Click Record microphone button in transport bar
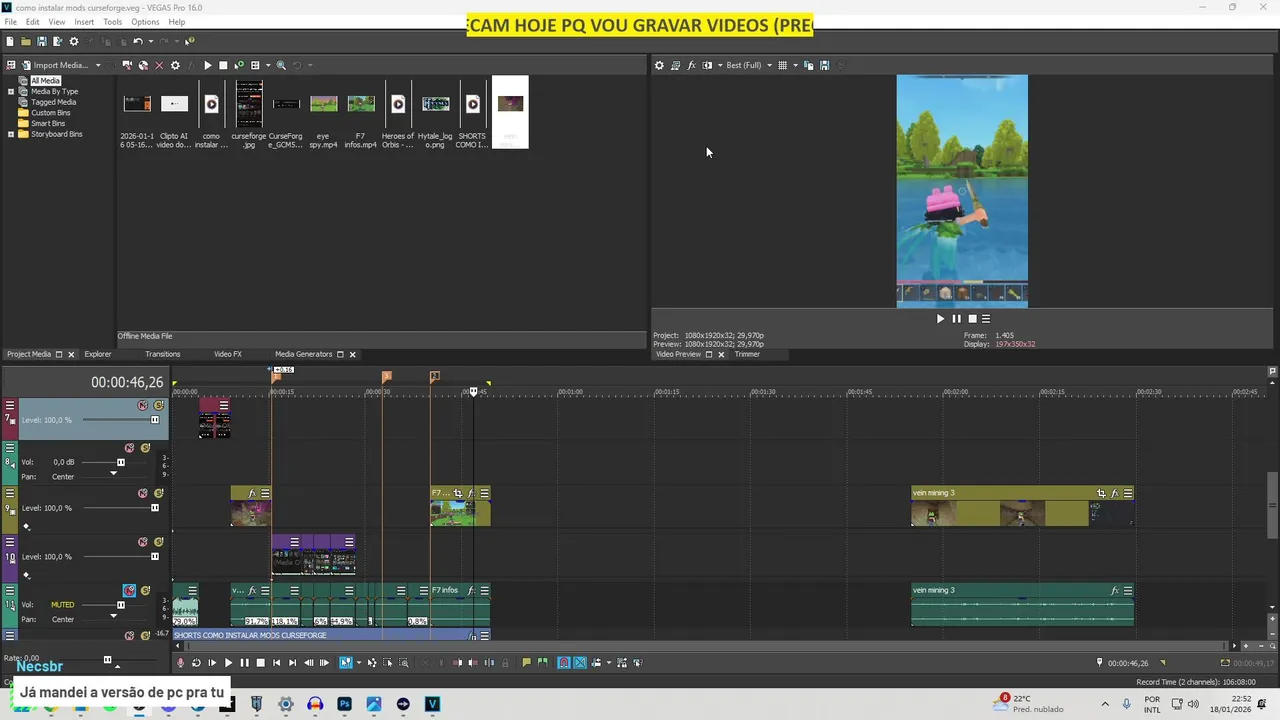Screen dimensions: 1280x720 181,663
